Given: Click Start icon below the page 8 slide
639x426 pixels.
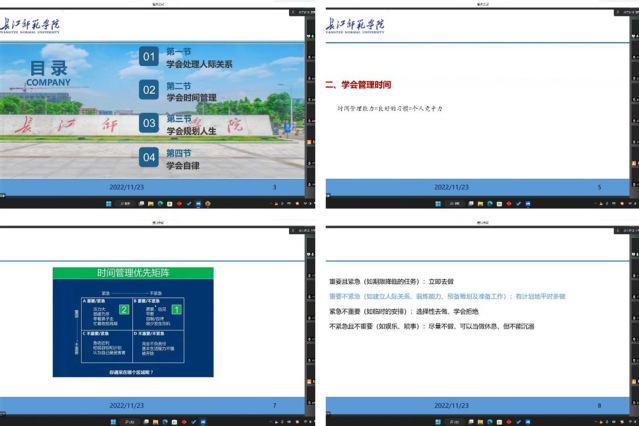Looking at the screenshot, I should (438, 421).
